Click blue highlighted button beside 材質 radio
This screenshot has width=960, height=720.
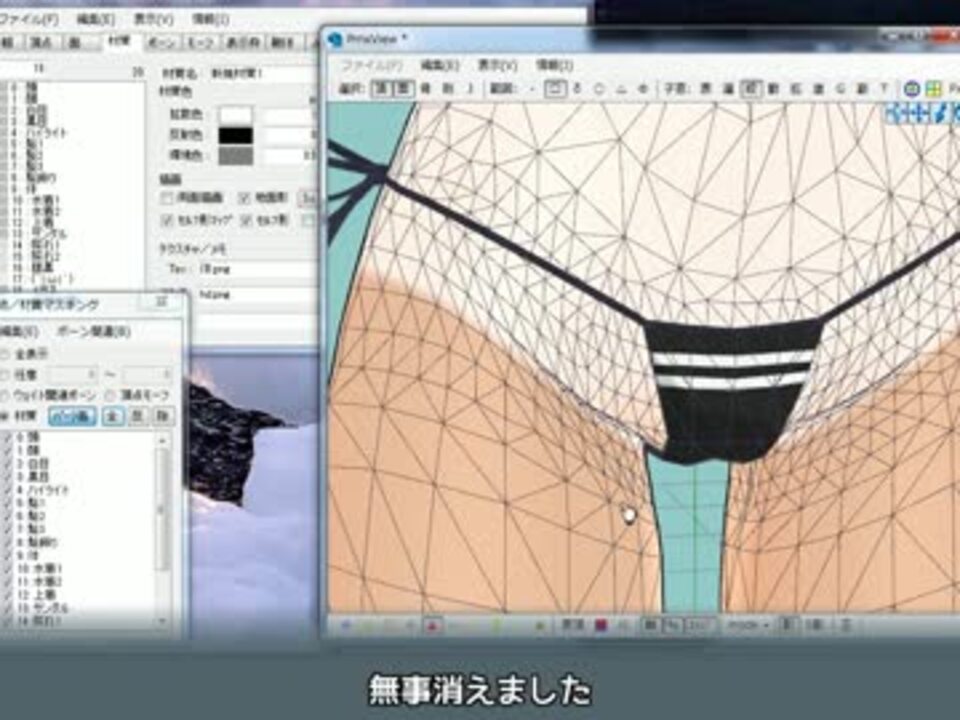[x=72, y=416]
